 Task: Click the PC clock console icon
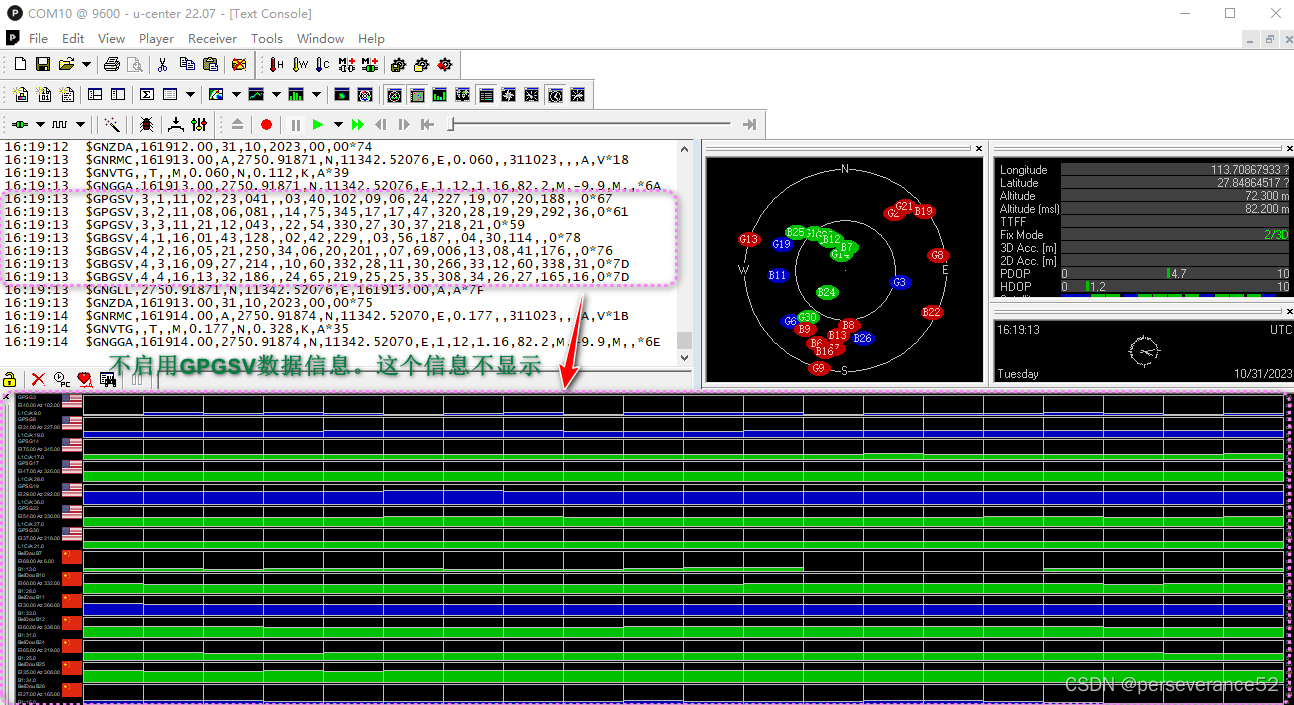61,379
